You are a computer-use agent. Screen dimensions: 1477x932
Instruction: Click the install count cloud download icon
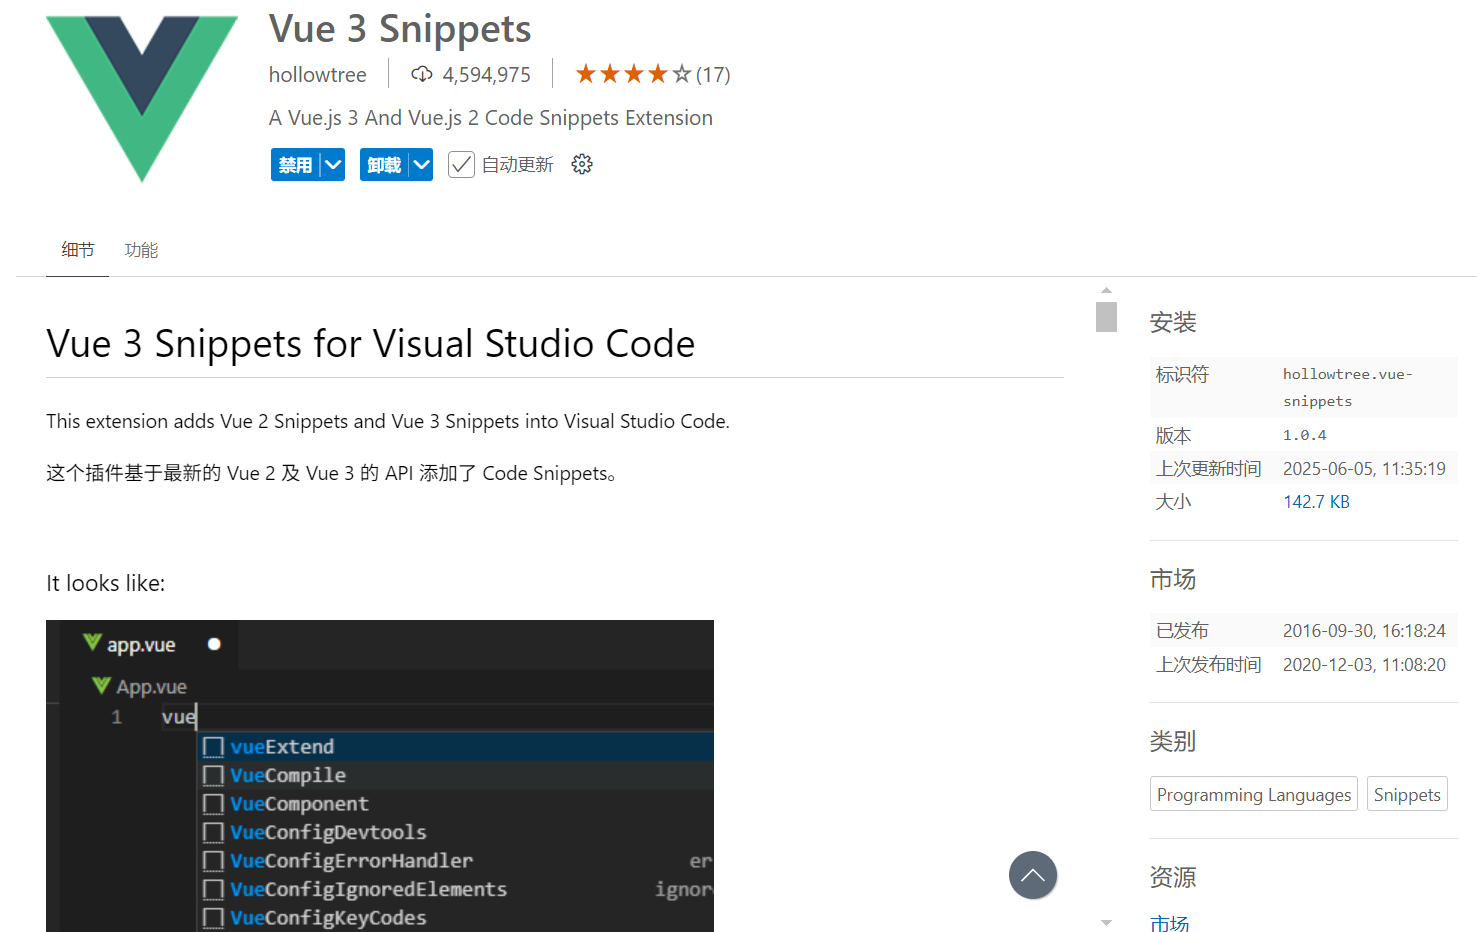tap(422, 74)
